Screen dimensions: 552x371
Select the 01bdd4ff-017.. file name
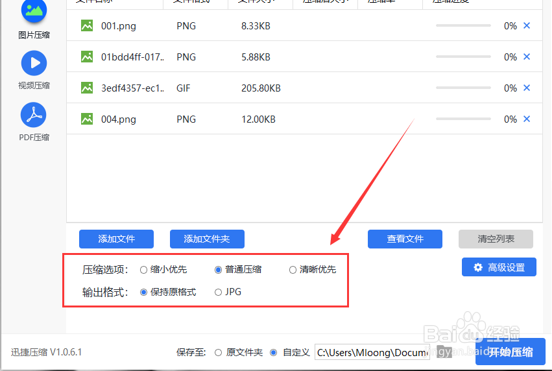pos(133,57)
